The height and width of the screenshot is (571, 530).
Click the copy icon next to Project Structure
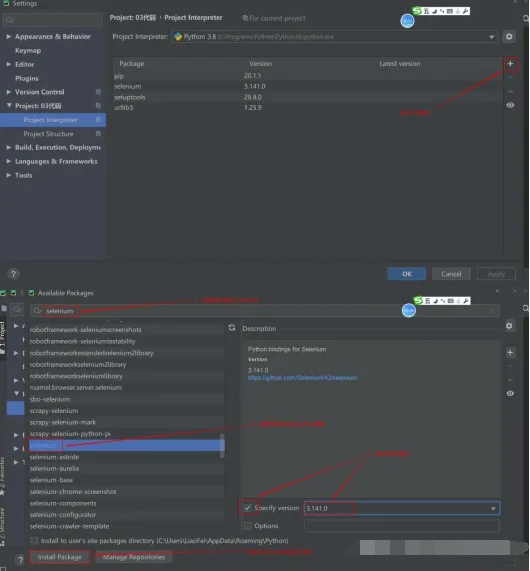(98, 134)
